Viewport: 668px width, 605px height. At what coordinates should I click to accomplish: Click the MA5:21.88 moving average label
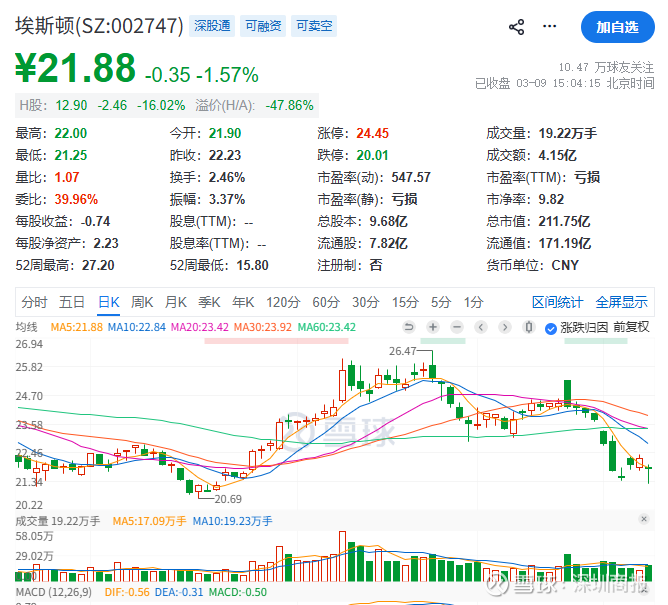(77, 327)
